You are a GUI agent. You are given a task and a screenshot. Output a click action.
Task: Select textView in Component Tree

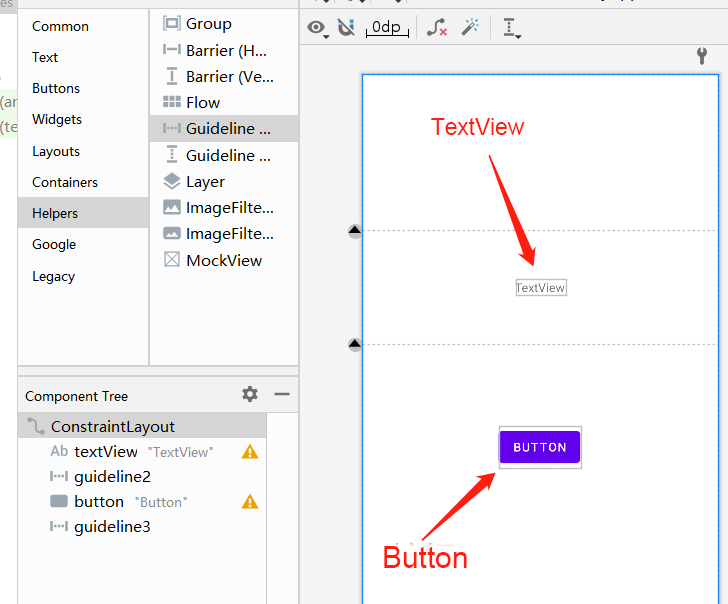(x=142, y=452)
